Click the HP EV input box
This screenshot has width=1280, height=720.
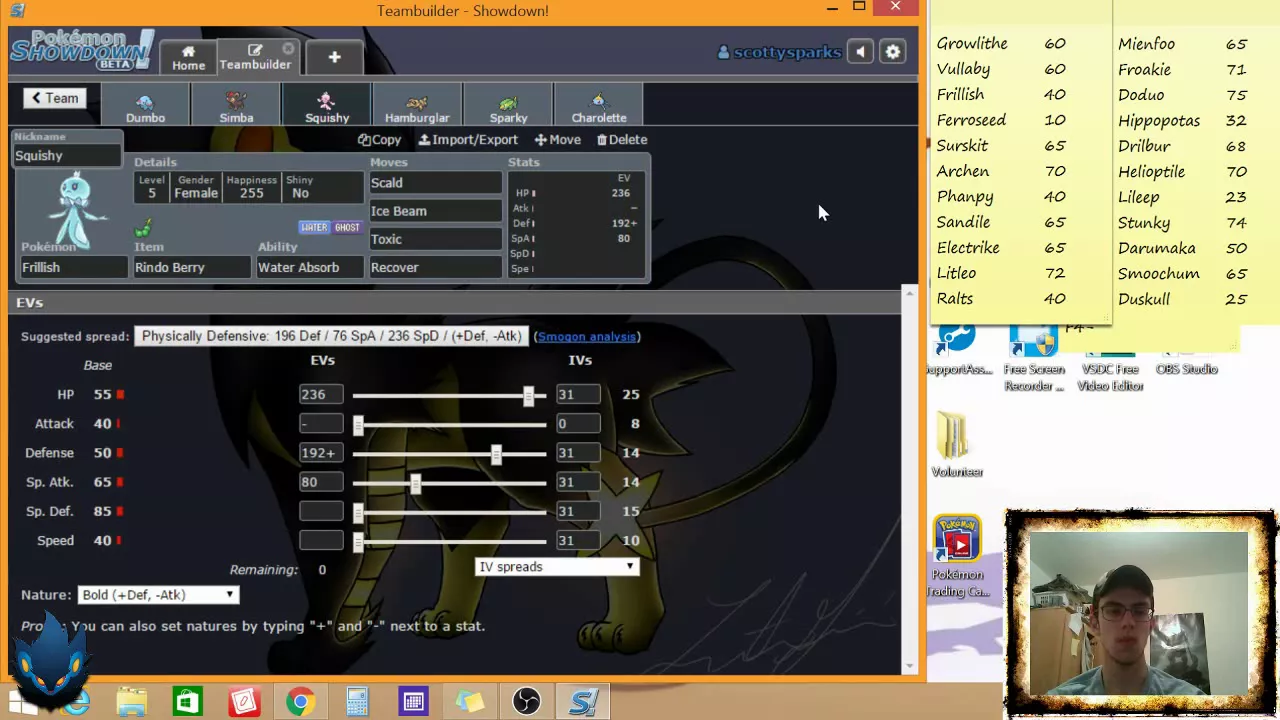321,394
